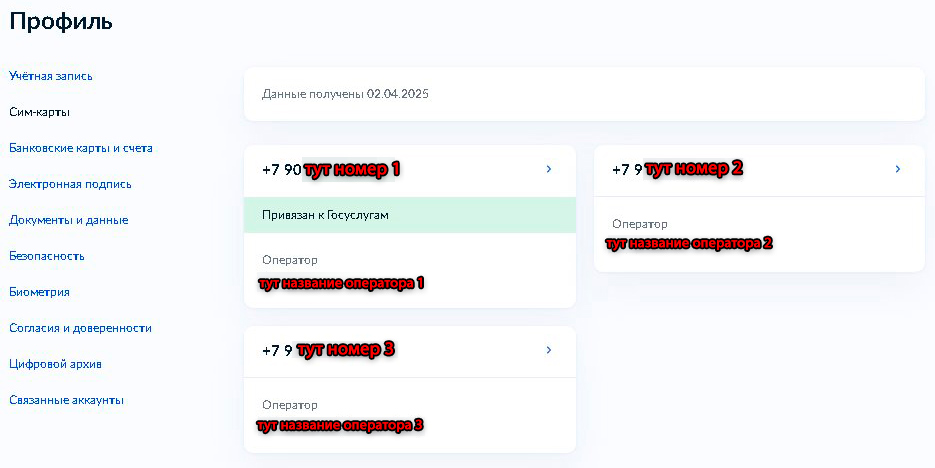Open Согласия и доверенности
The image size is (935, 468).
point(80,328)
